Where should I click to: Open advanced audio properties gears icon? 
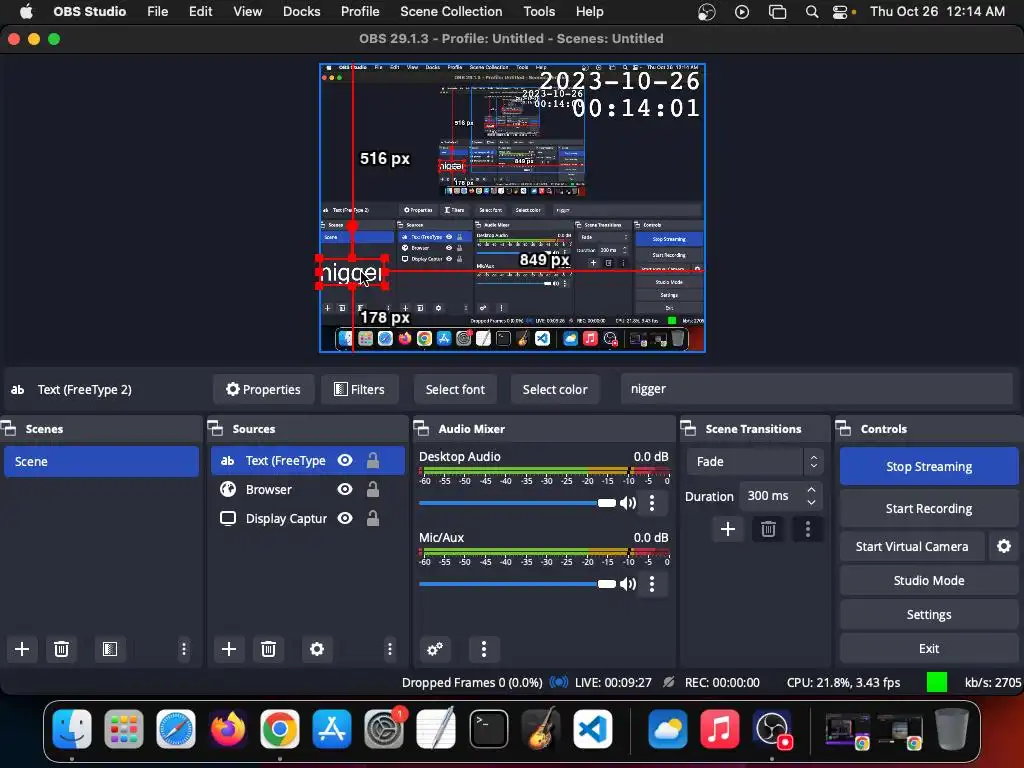click(434, 648)
